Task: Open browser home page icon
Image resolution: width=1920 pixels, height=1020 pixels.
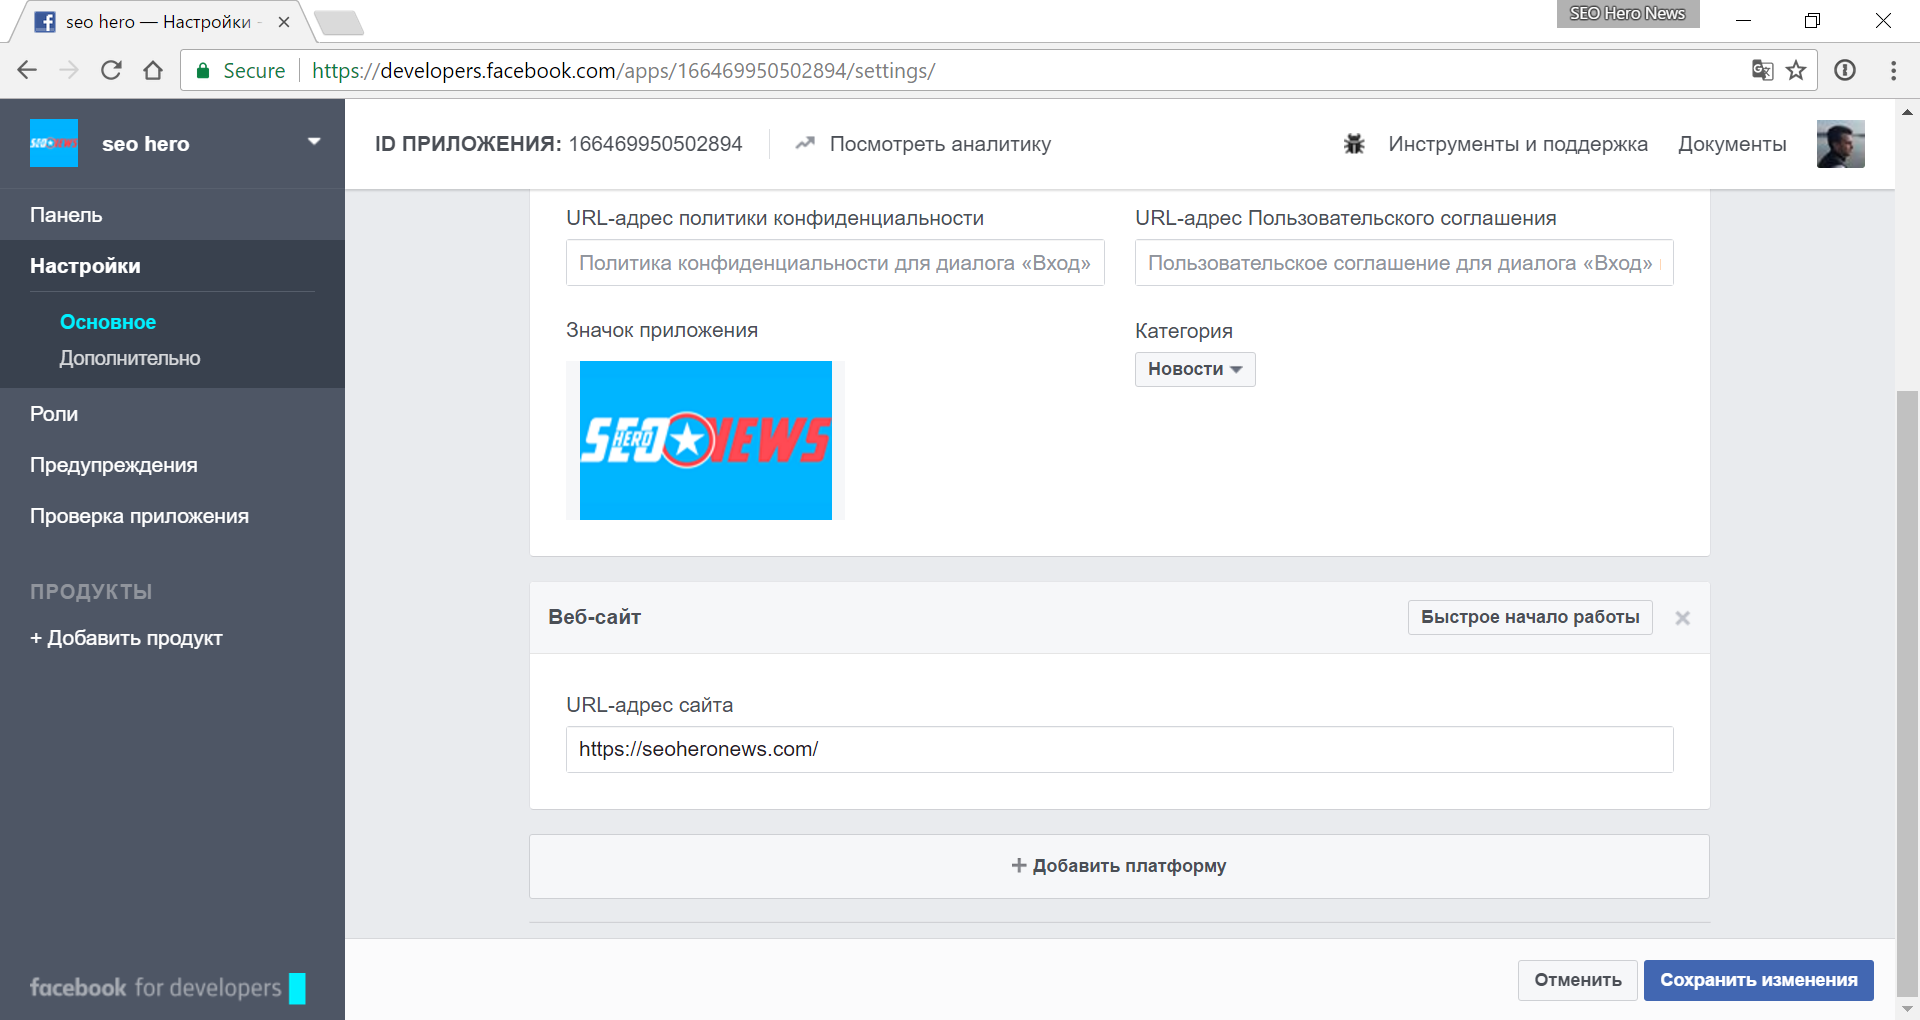Action: pos(153,70)
